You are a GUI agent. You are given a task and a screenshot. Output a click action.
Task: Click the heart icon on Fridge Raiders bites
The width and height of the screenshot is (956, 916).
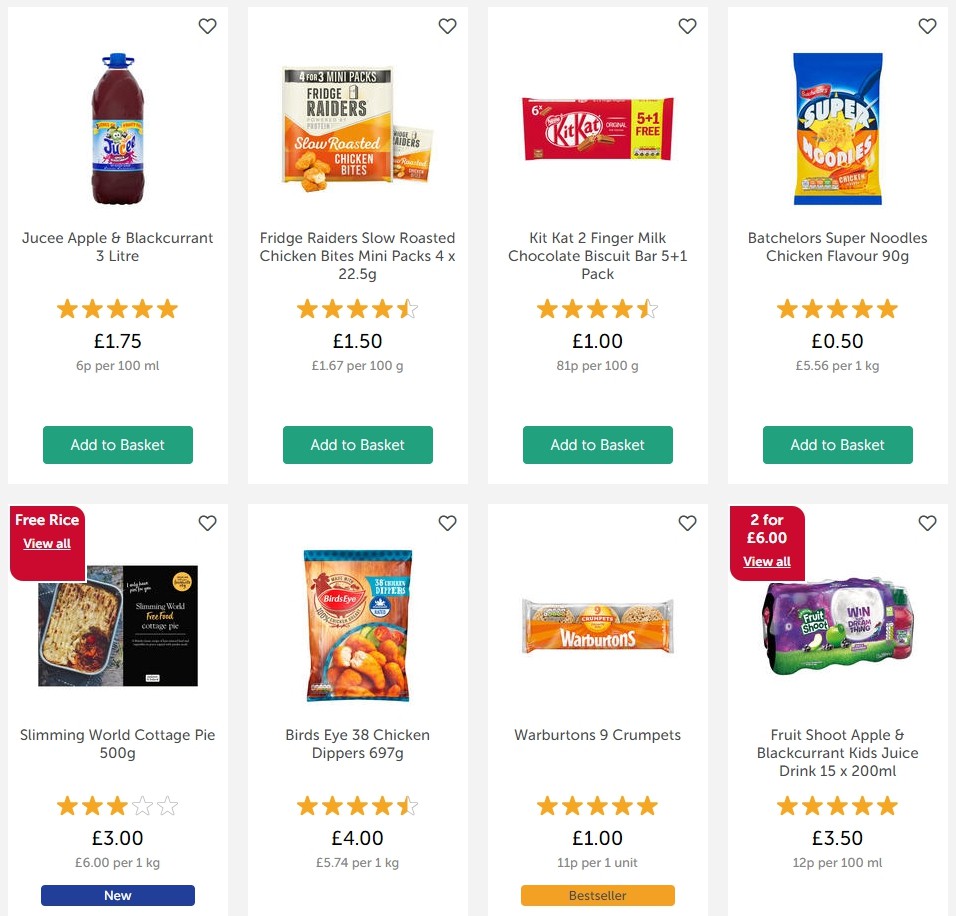447,26
